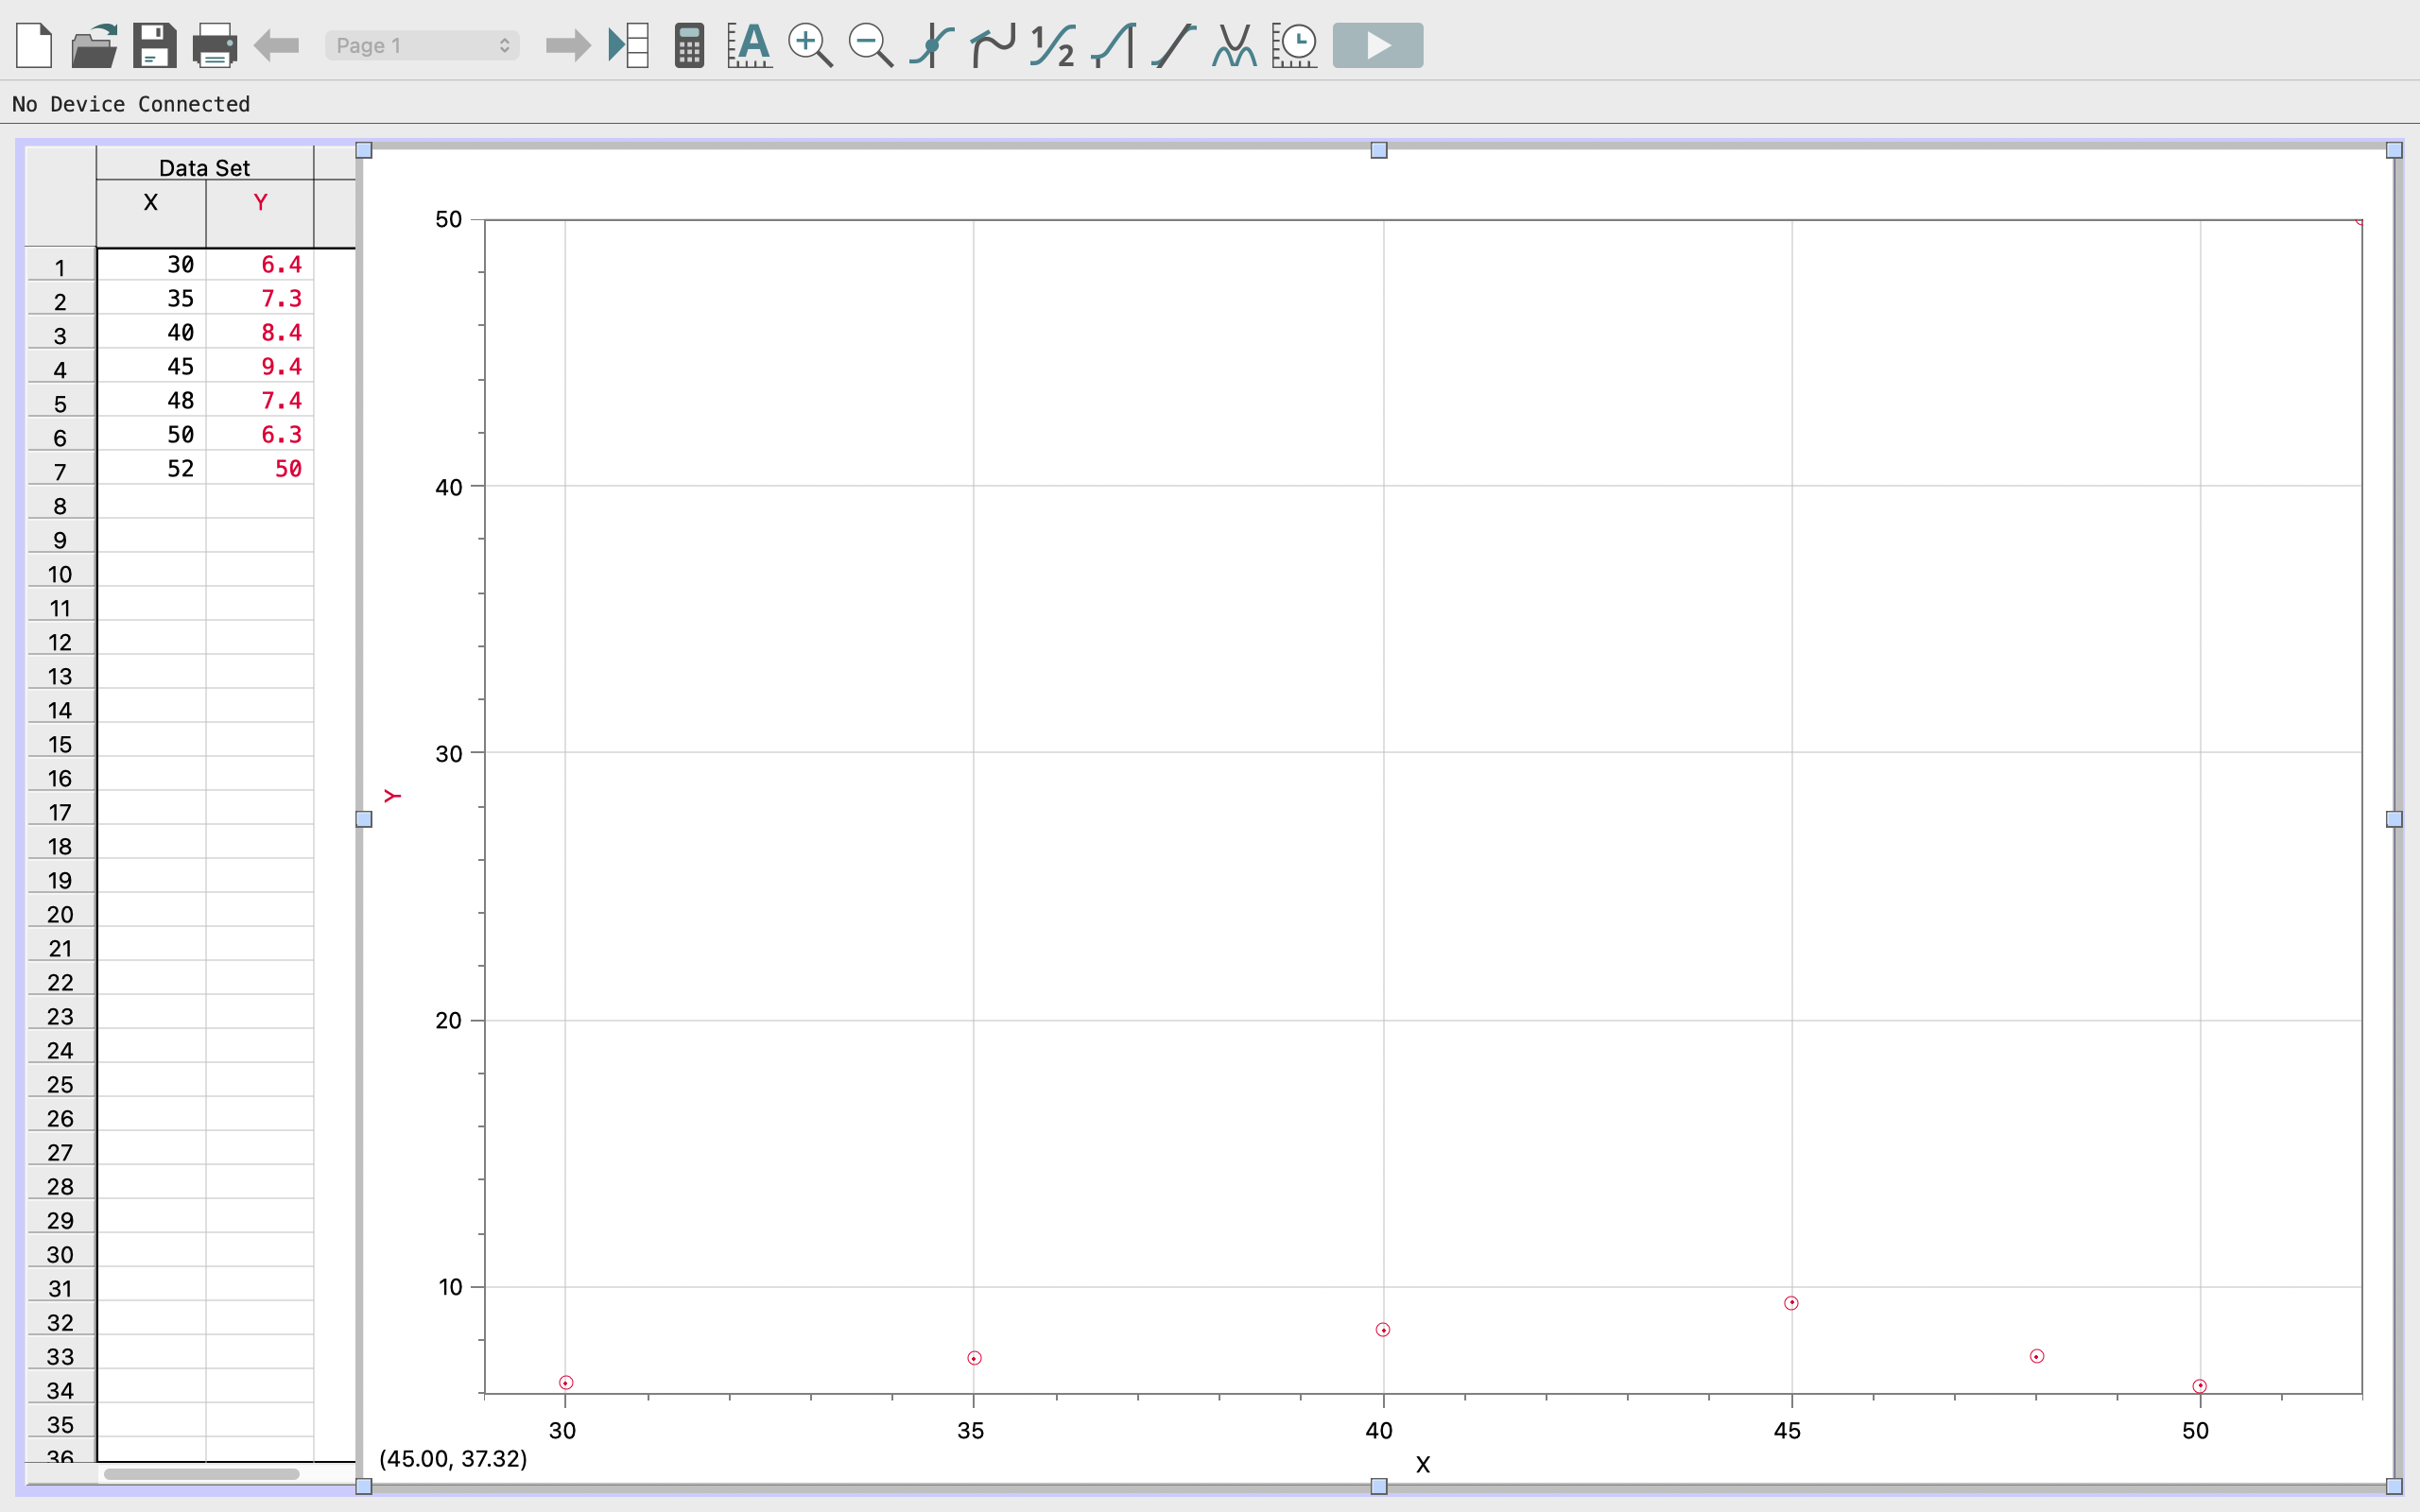The height and width of the screenshot is (1512, 2420).
Task: Open the Page 1 dropdown selector
Action: 422,45
